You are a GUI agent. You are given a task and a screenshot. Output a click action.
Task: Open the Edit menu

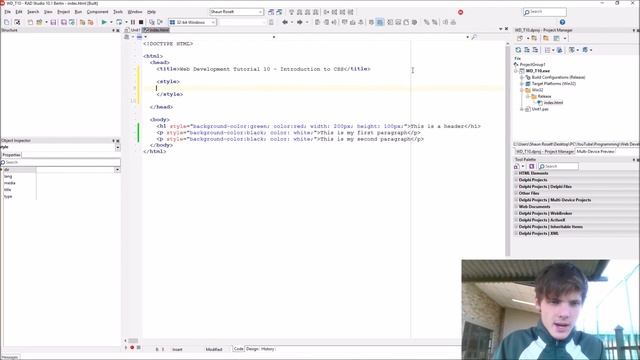coord(19,12)
